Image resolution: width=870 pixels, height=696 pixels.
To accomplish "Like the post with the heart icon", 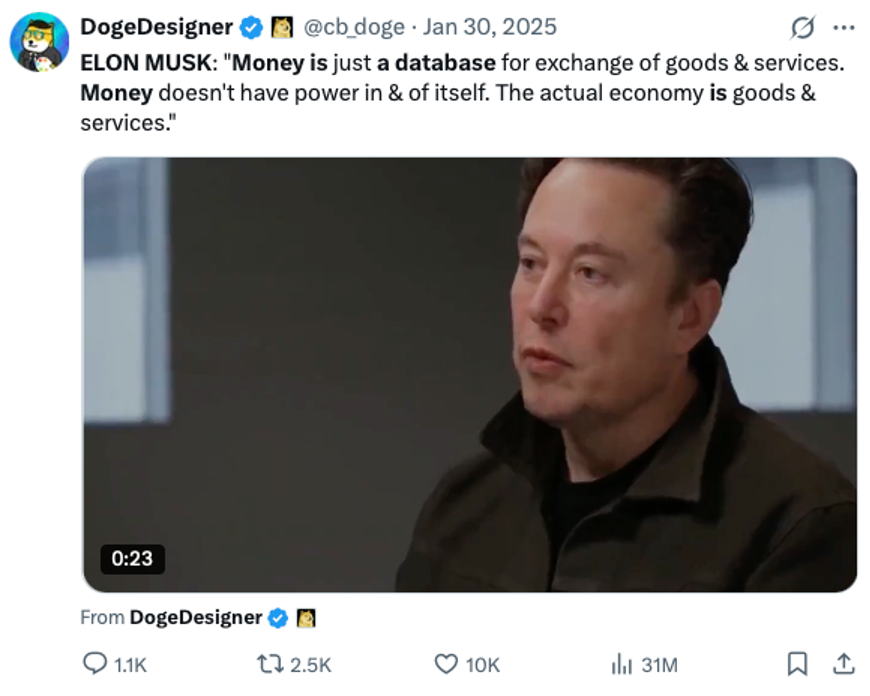I will tap(446, 664).
